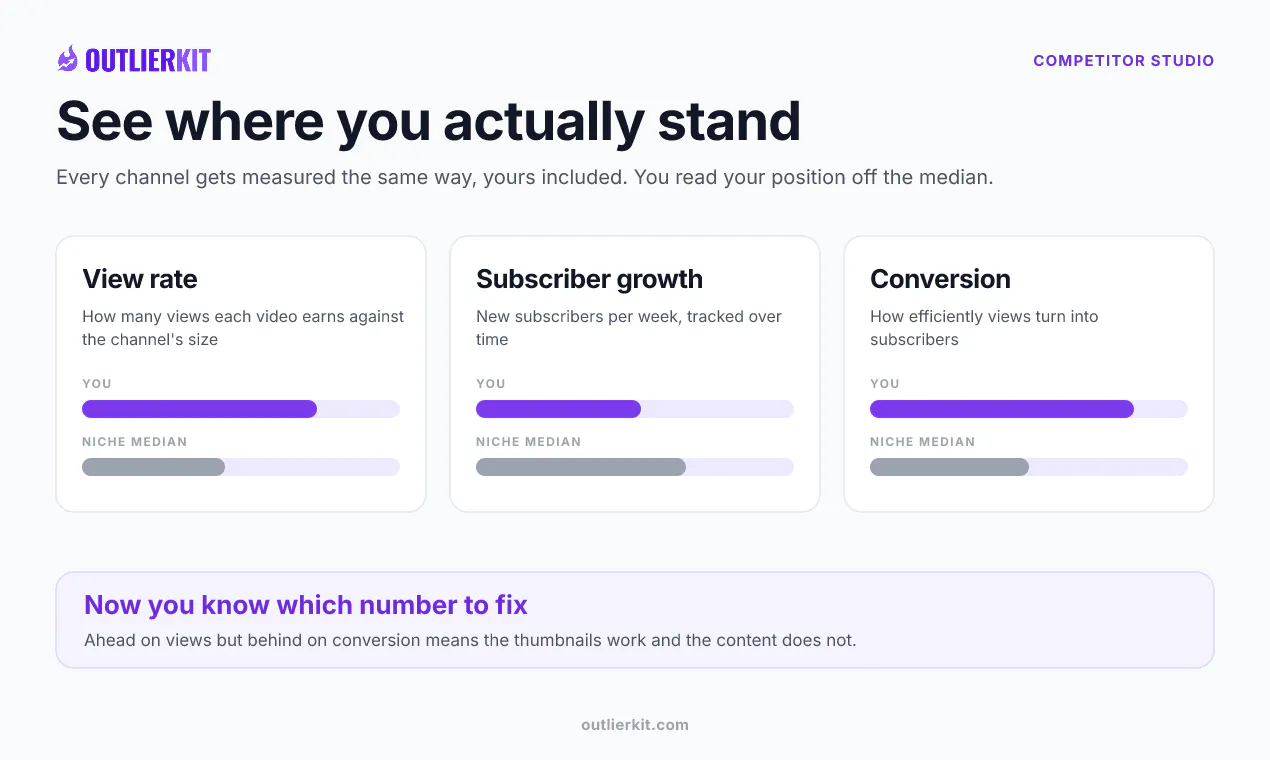Select the Conversion card heading
This screenshot has height=760, width=1270.
coord(940,279)
